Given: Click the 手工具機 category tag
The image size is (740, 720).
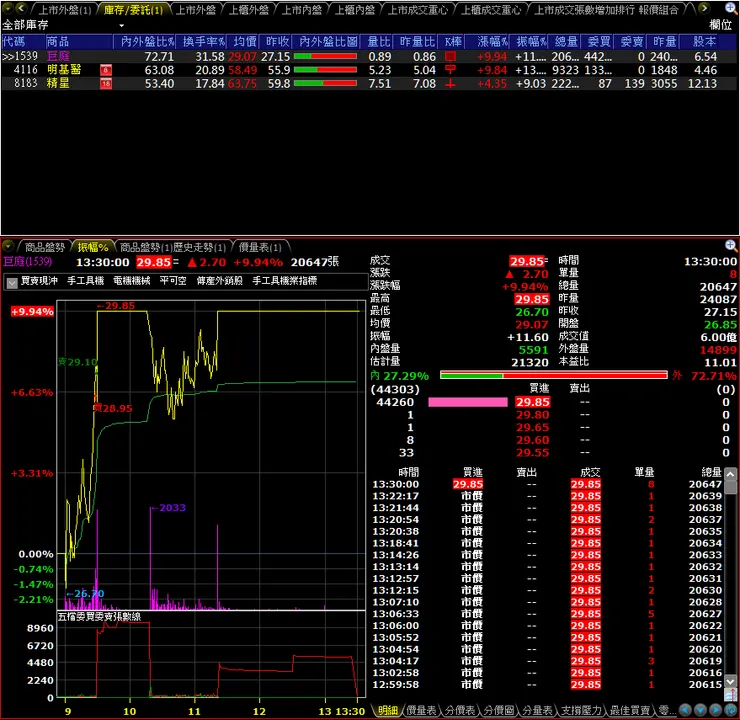Looking at the screenshot, I should point(85,281).
